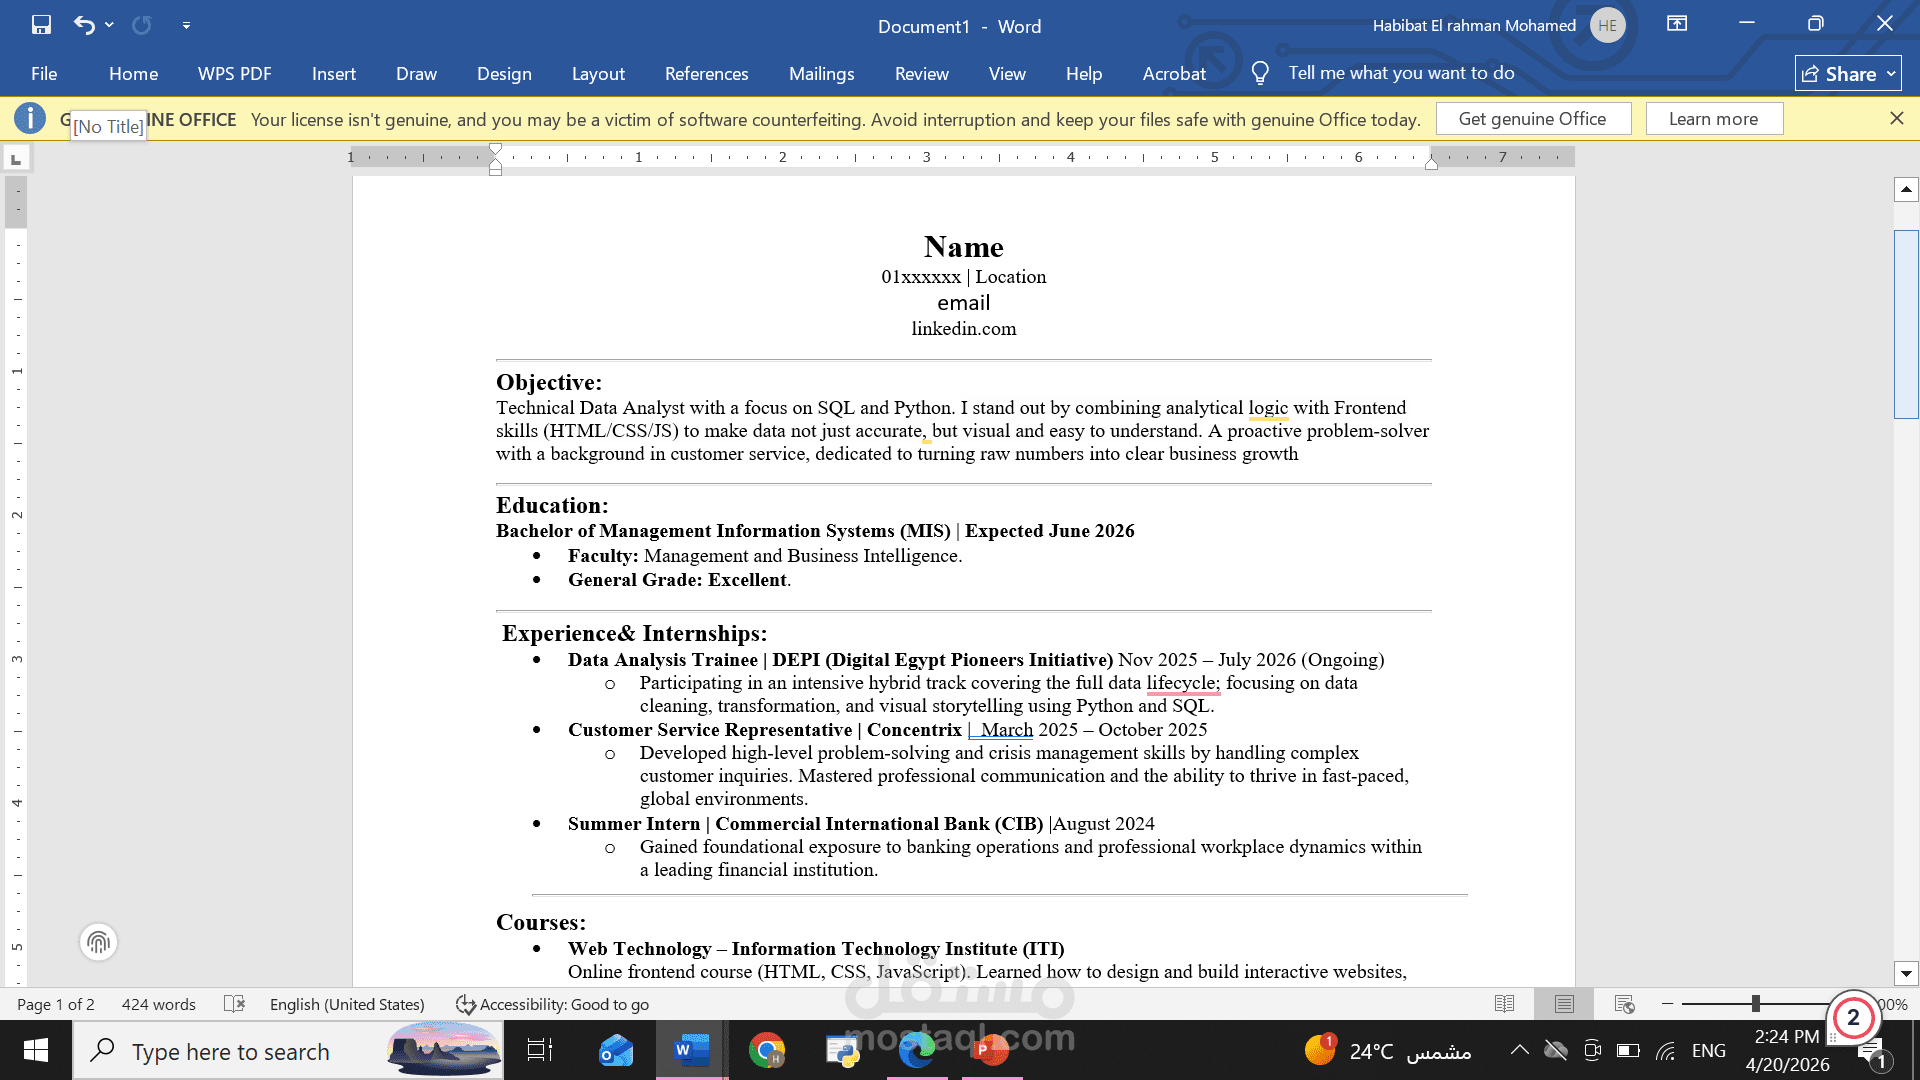Image resolution: width=1920 pixels, height=1080 pixels.
Task: Click the Tell me lightbulb icon
Action: pyautogui.click(x=1260, y=73)
